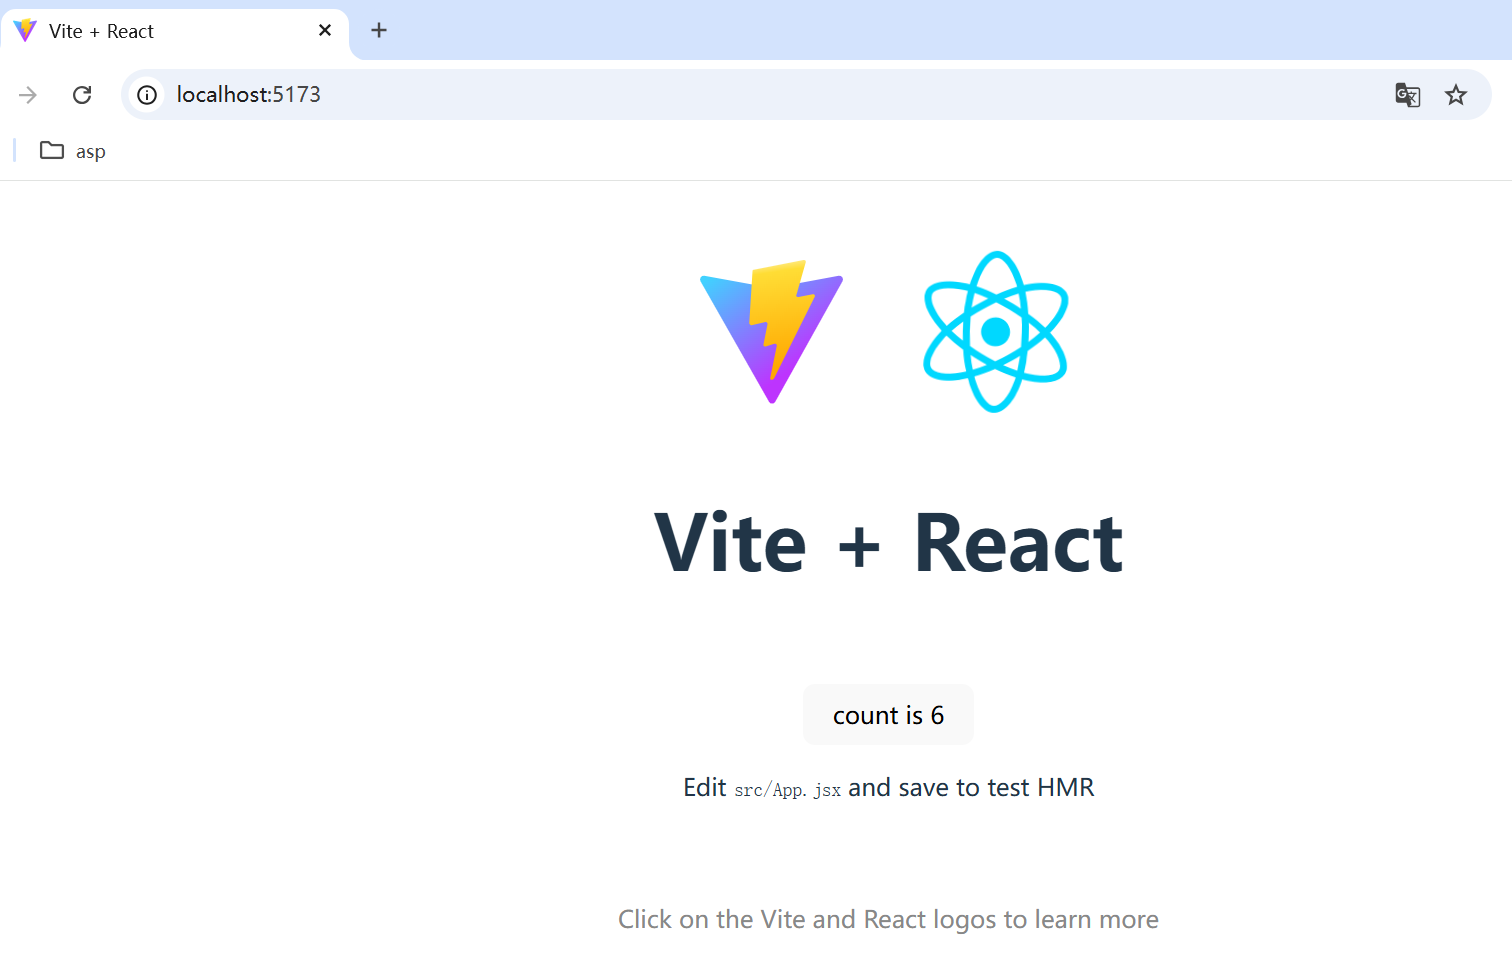Viewport: 1512px width, 962px height.
Task: Open the Google Translate icon
Action: click(1407, 95)
